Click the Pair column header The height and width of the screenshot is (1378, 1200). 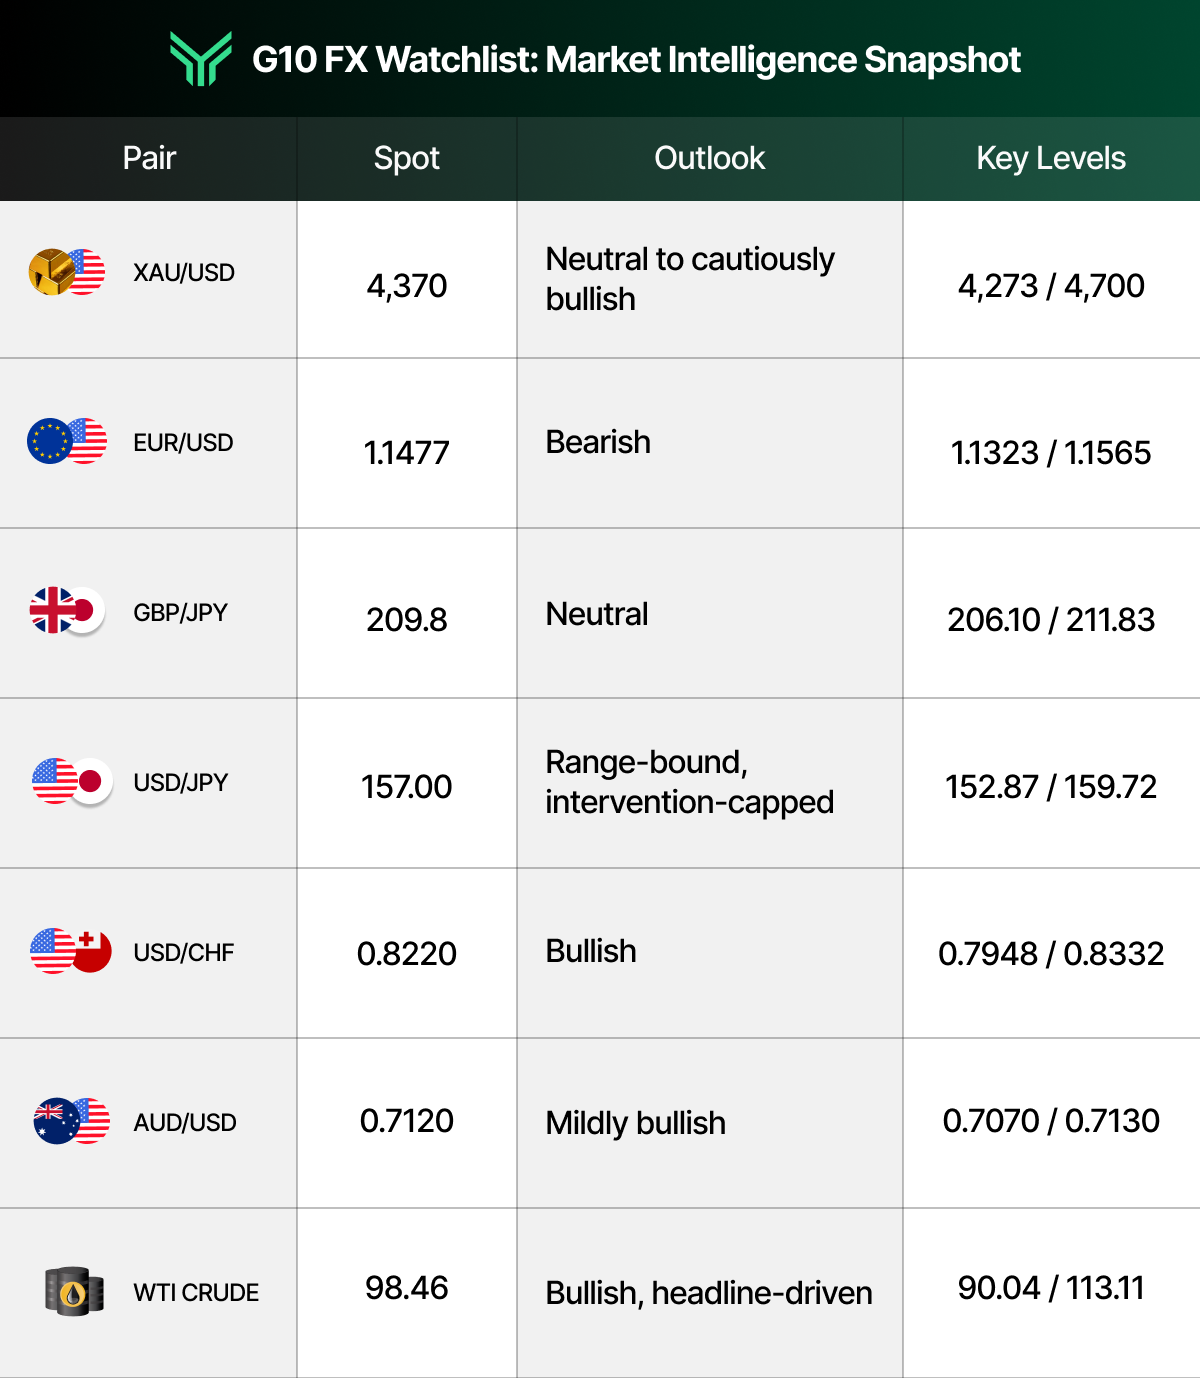click(149, 158)
